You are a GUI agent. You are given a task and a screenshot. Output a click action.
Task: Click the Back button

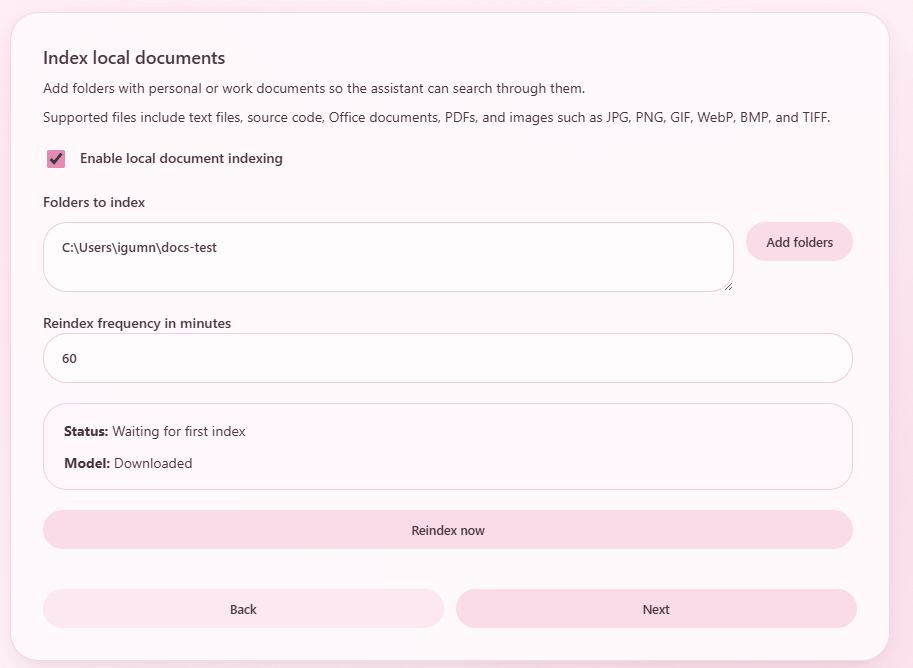(x=243, y=608)
